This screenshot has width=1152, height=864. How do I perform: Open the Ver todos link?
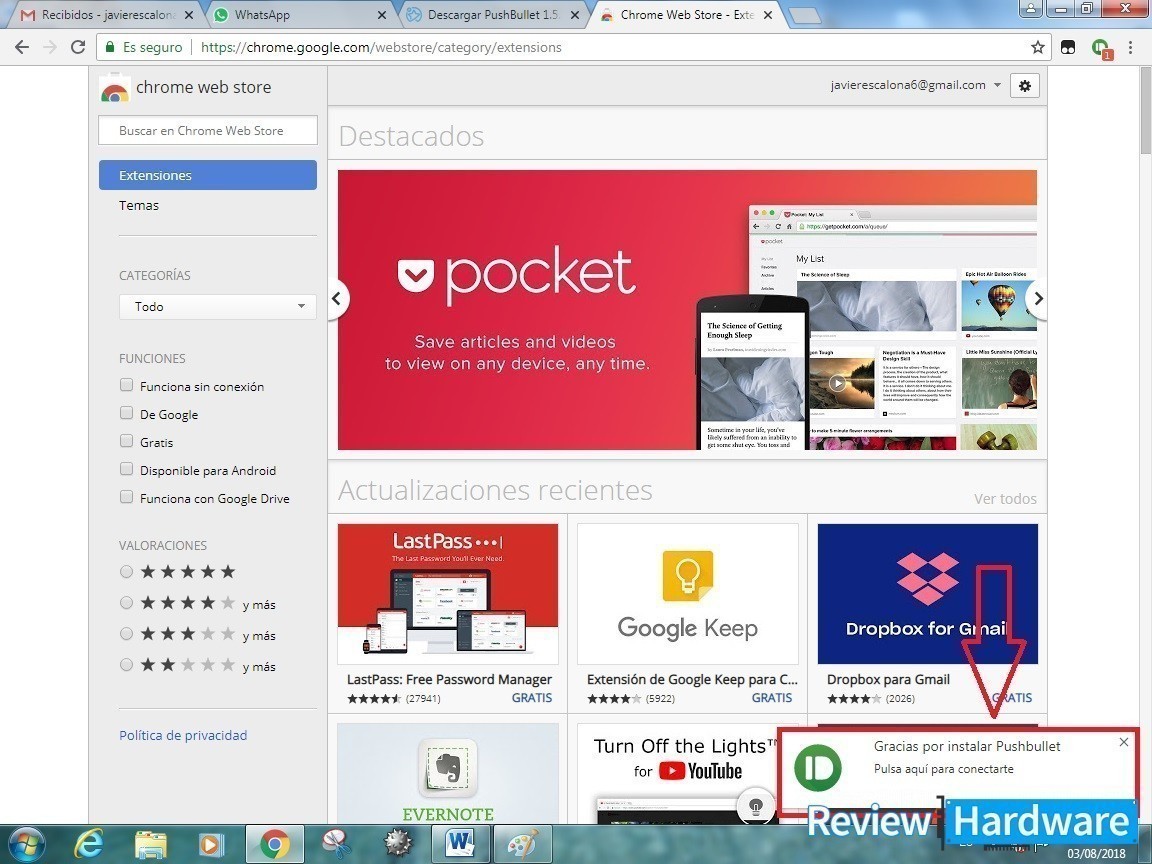click(1005, 499)
